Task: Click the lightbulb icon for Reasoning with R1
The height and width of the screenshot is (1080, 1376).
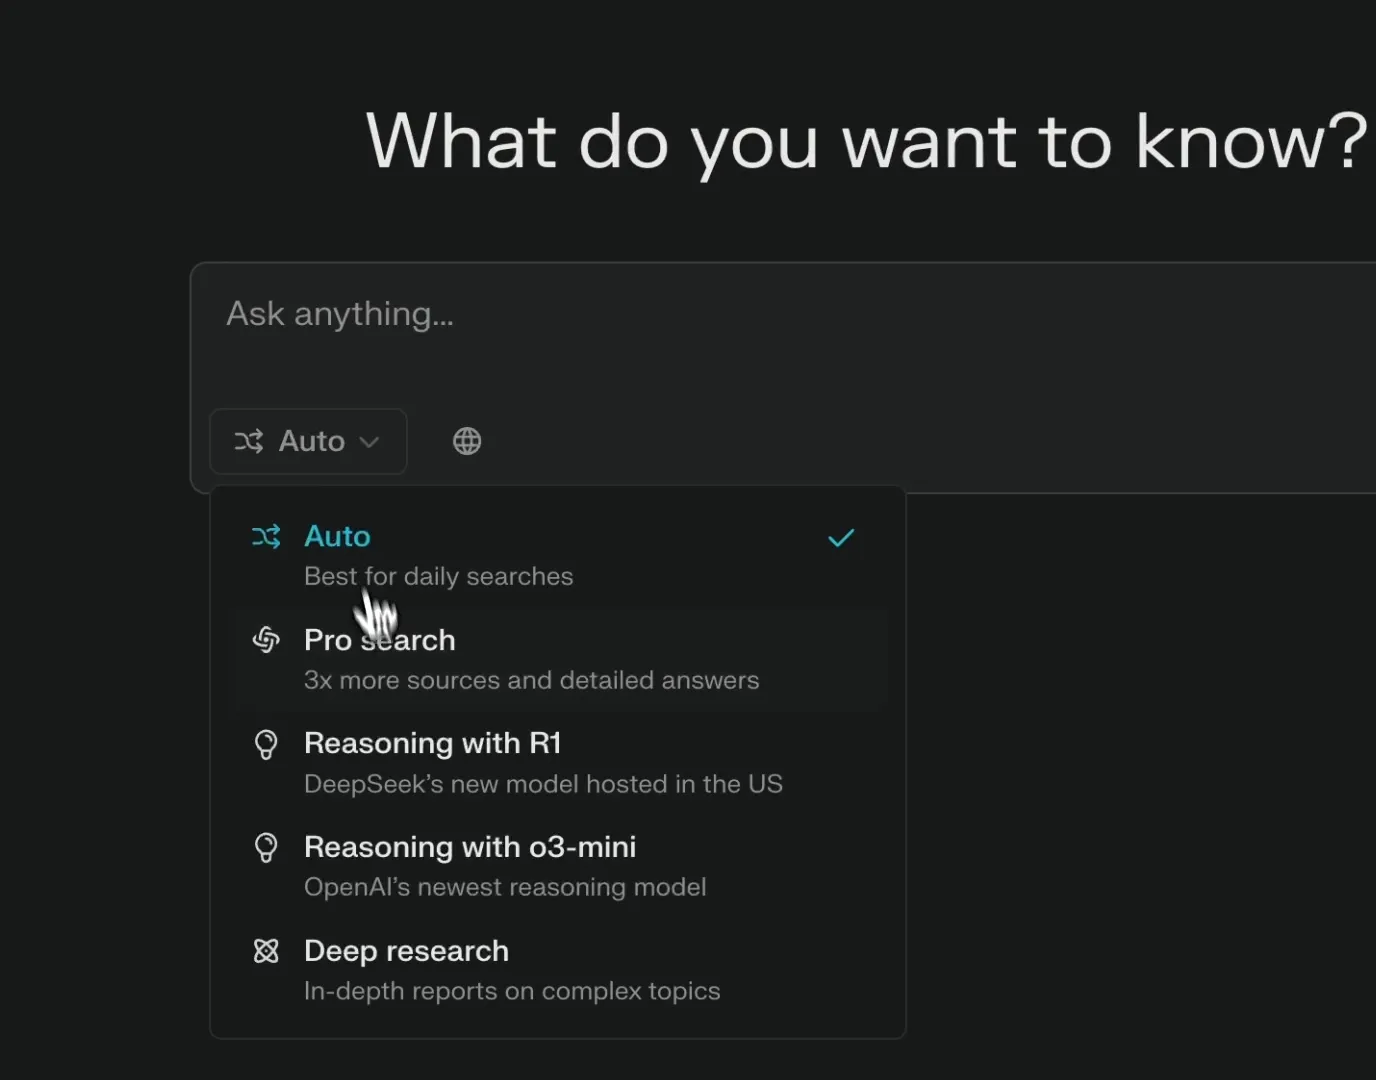Action: pos(266,744)
